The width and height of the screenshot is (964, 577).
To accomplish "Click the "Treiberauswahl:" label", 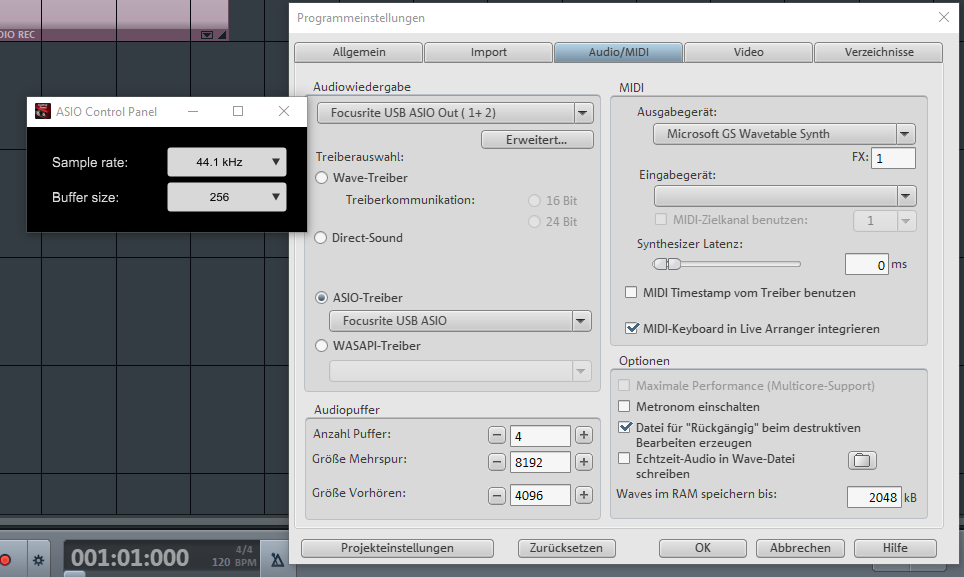I will (360, 157).
